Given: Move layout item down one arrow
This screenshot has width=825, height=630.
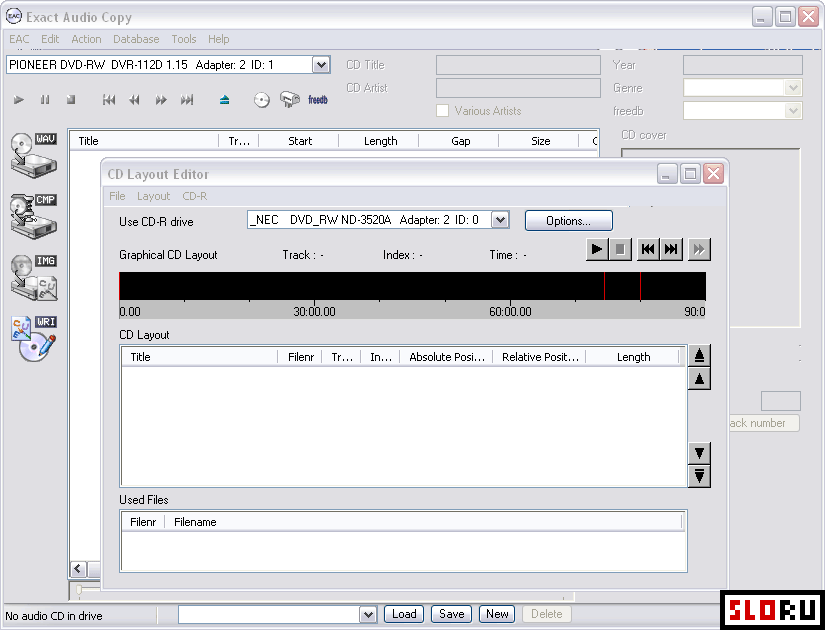Looking at the screenshot, I should click(x=699, y=453).
